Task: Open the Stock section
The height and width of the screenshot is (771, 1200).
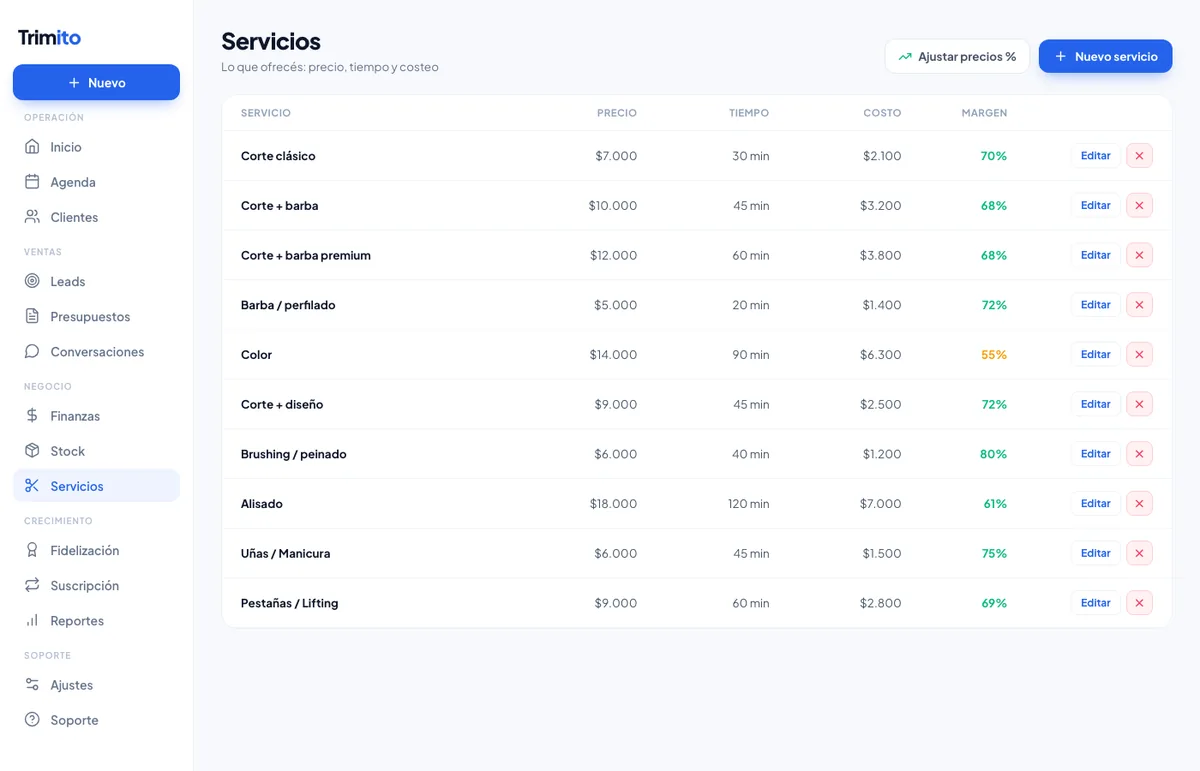Action: pyautogui.click(x=96, y=451)
